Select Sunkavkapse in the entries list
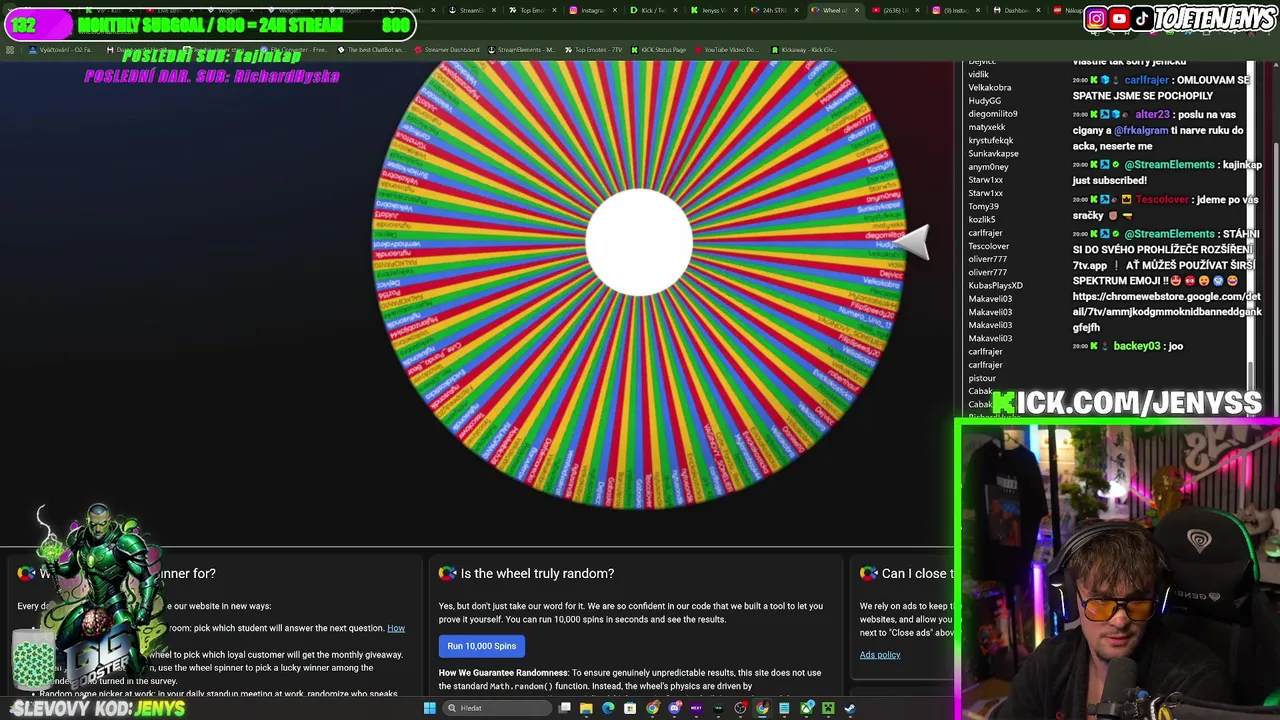The width and height of the screenshot is (1280, 720). click(x=993, y=154)
